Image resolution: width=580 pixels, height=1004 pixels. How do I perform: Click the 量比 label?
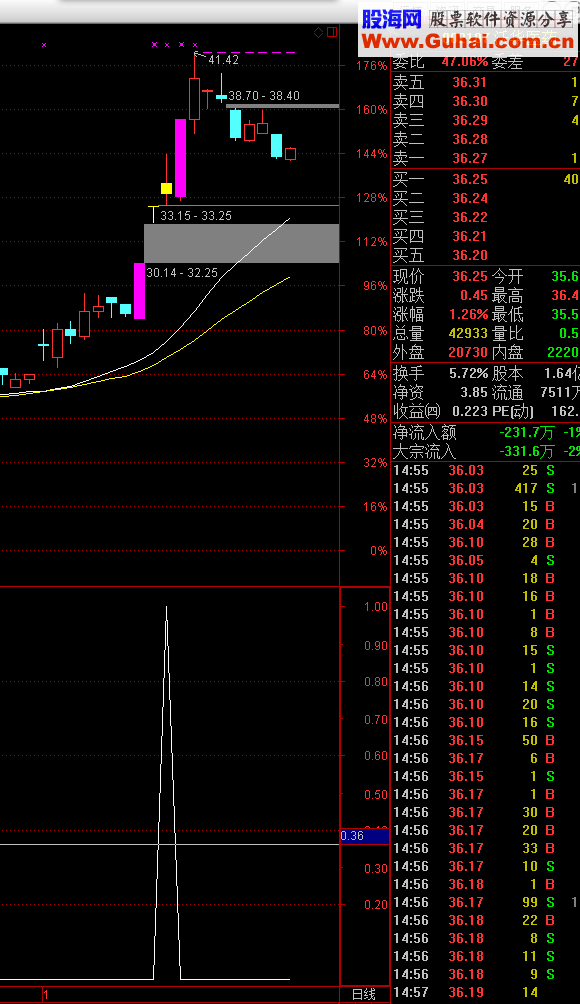click(x=508, y=334)
